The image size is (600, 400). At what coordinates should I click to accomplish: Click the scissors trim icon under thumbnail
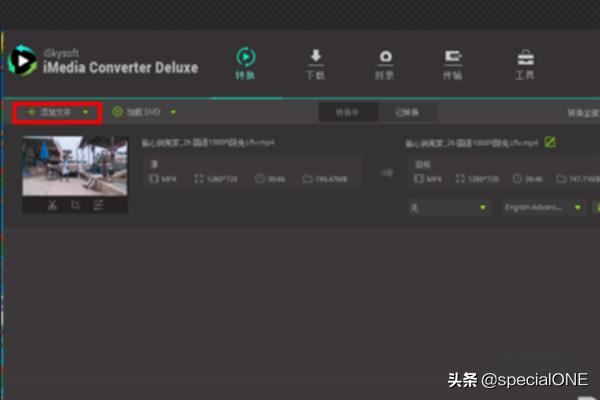(x=52, y=205)
